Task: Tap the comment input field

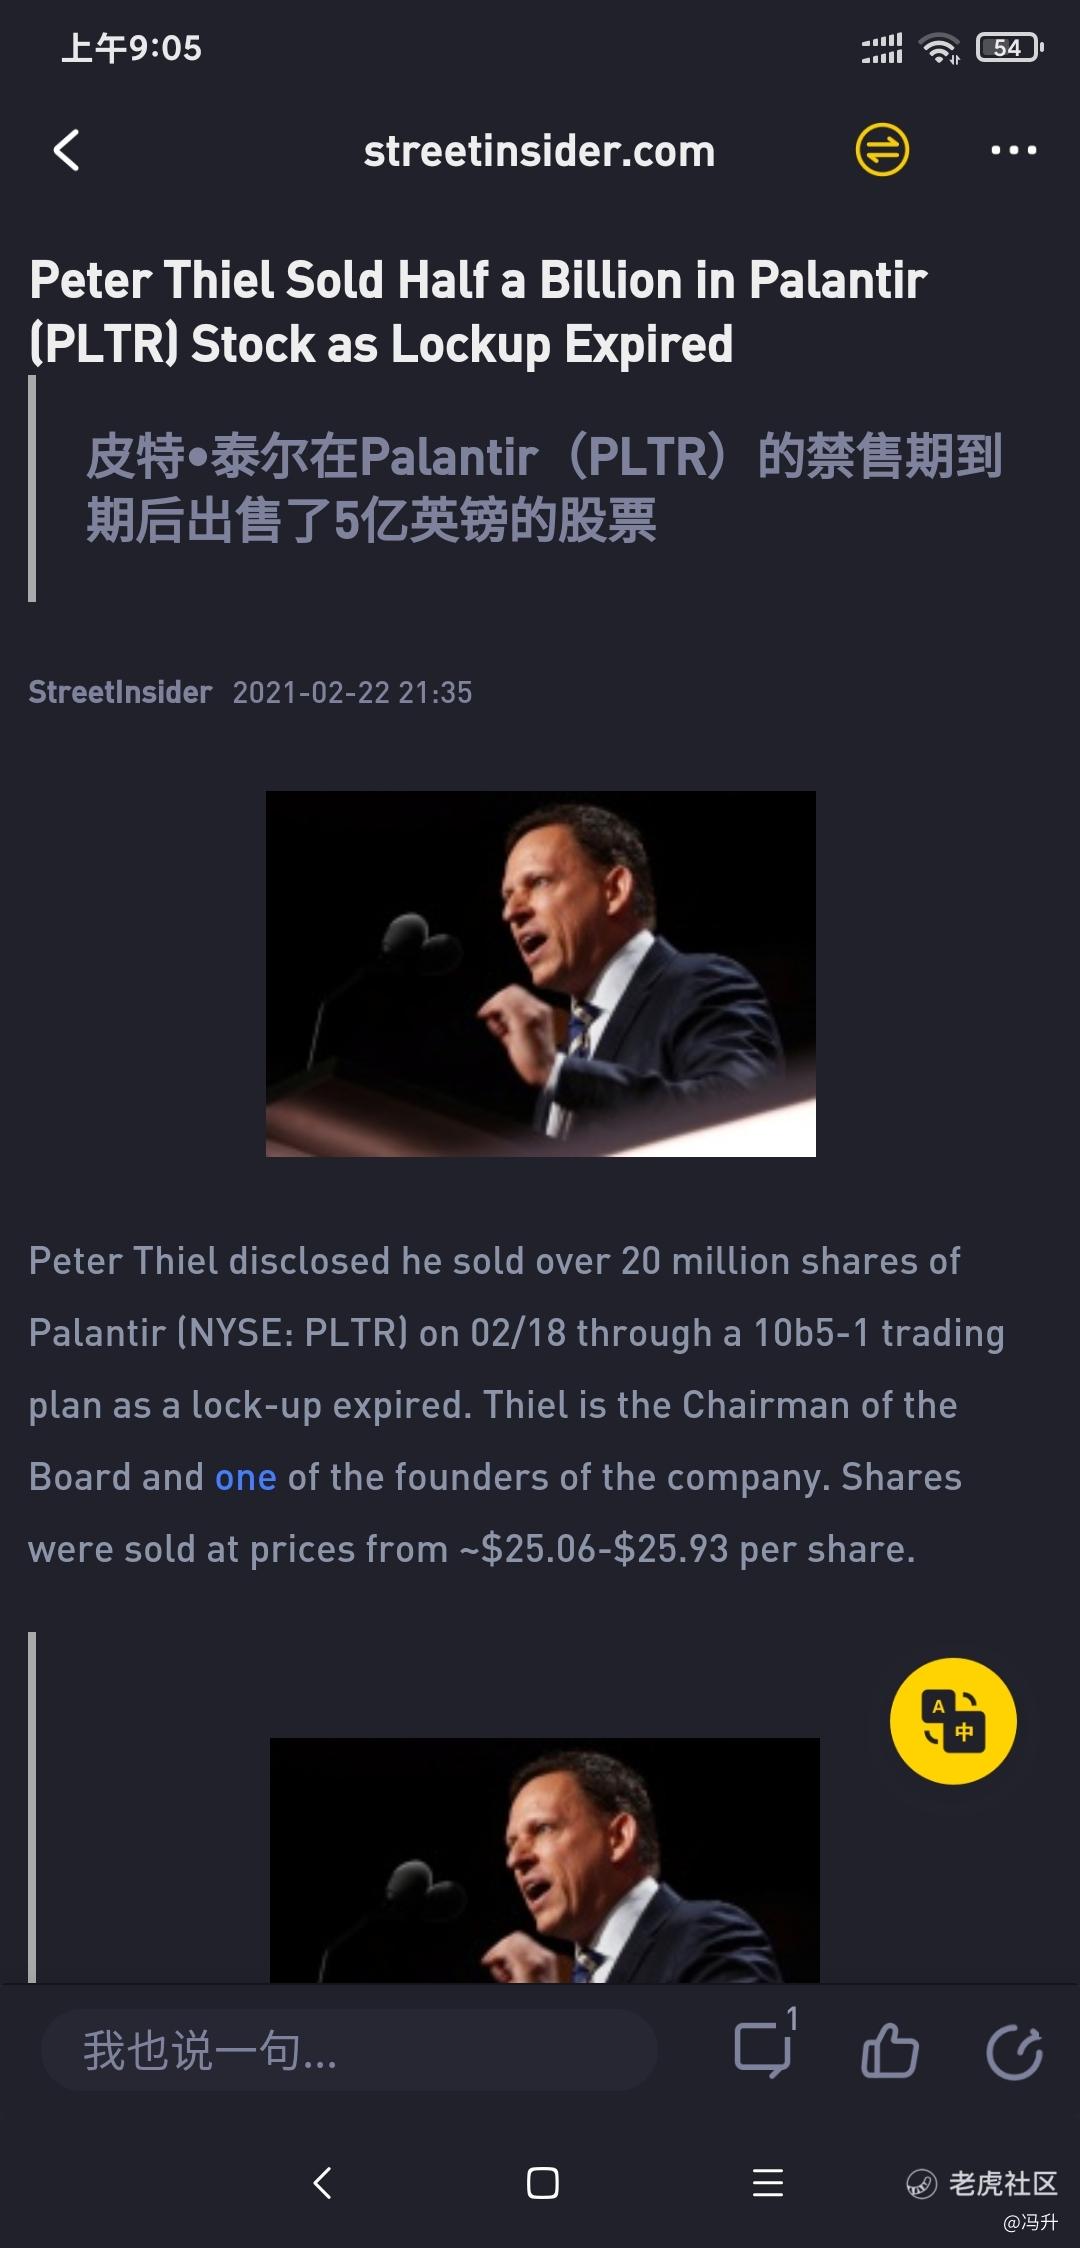Action: (x=348, y=2051)
